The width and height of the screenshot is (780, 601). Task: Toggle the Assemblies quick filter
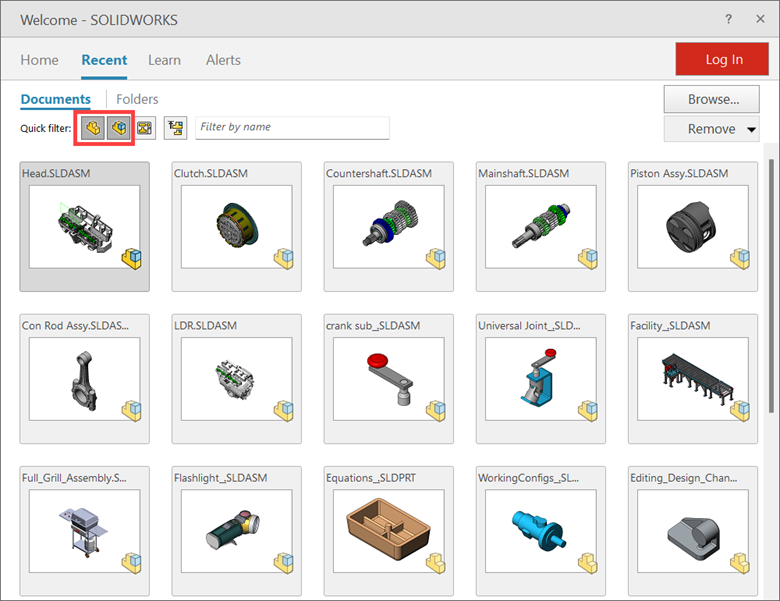click(x=119, y=128)
